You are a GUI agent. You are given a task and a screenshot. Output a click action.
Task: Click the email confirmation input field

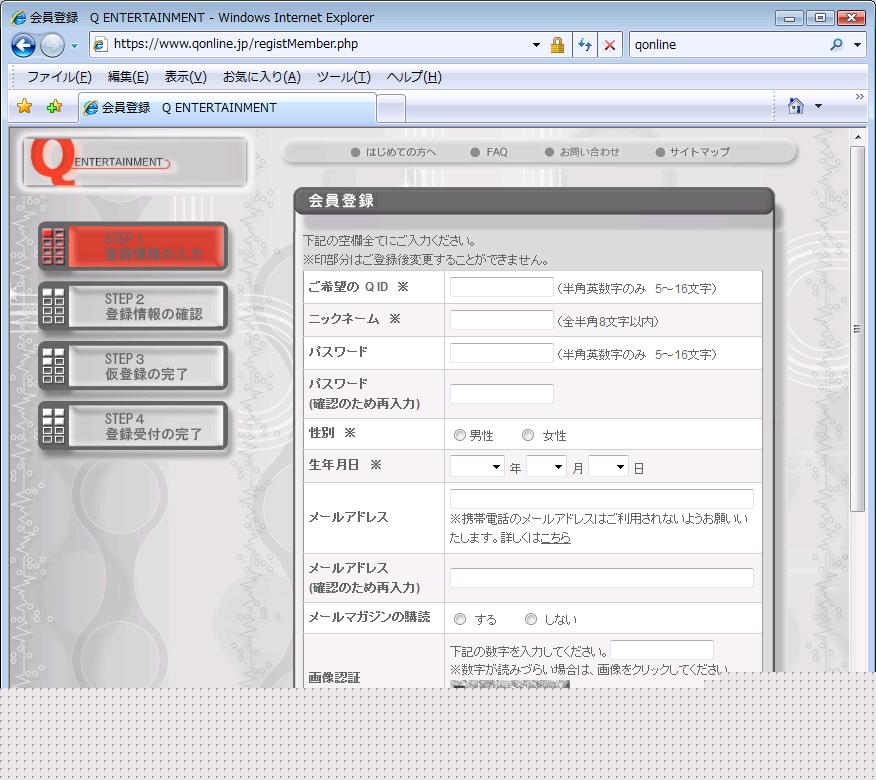(602, 578)
